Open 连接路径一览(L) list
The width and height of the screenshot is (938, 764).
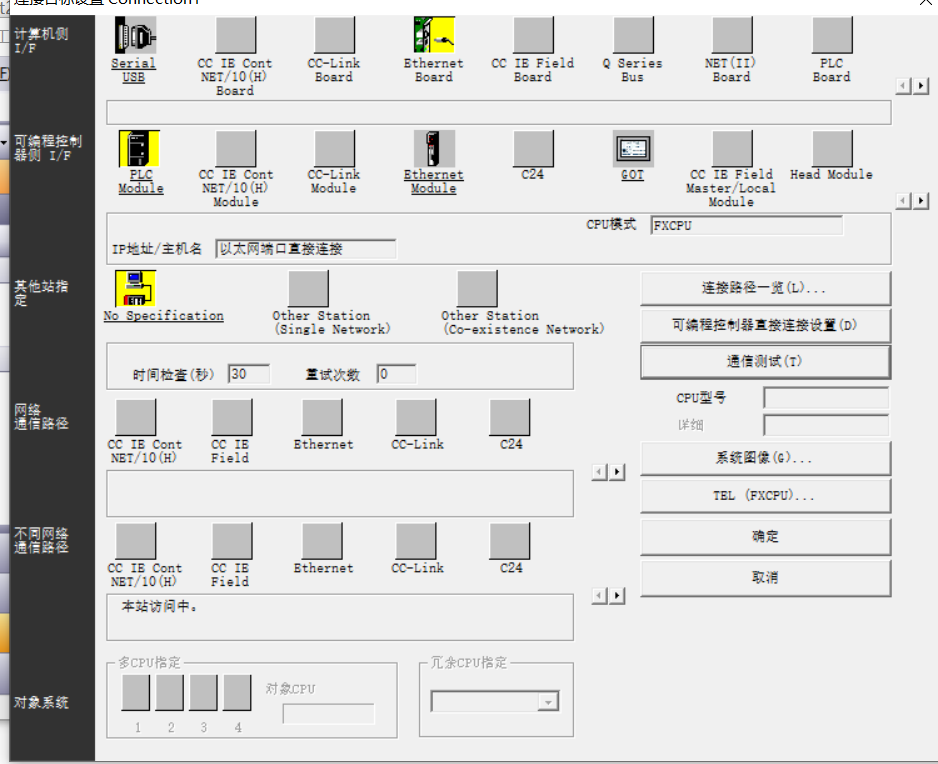click(x=765, y=288)
